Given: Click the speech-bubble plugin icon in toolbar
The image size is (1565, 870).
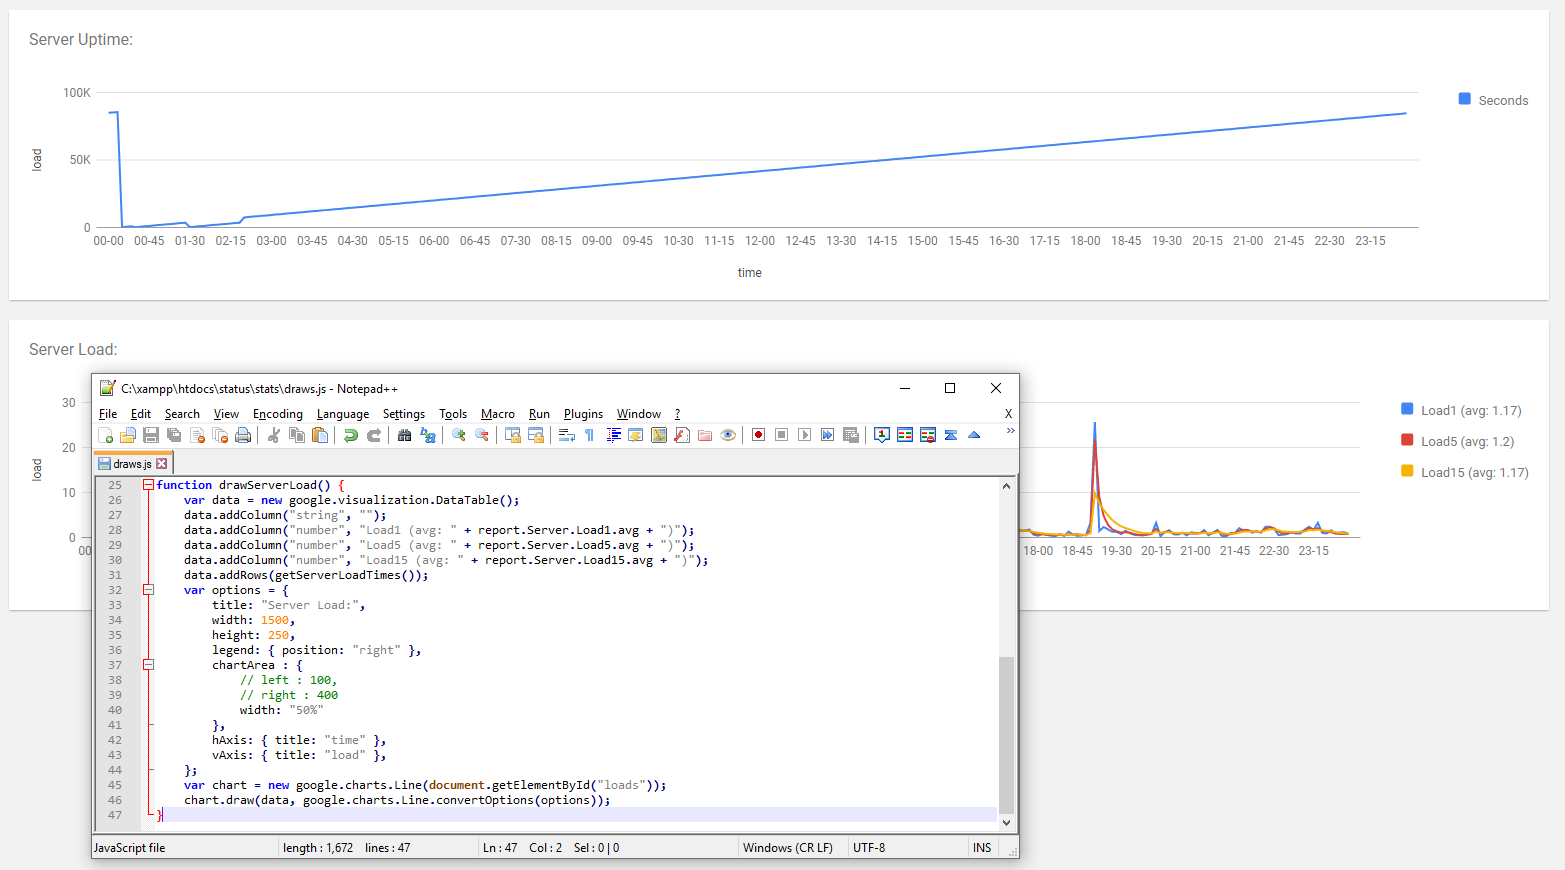Looking at the screenshot, I should pyautogui.click(x=882, y=435).
